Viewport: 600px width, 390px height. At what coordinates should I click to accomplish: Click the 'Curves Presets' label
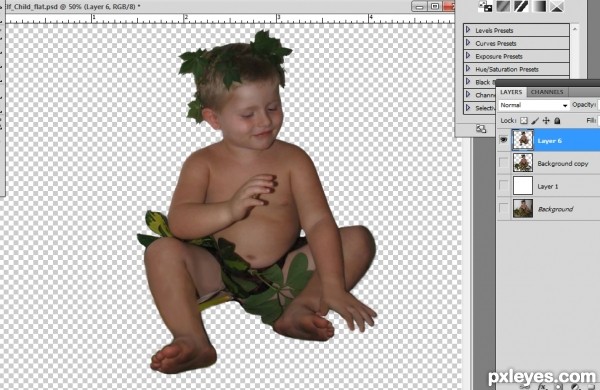(x=496, y=43)
